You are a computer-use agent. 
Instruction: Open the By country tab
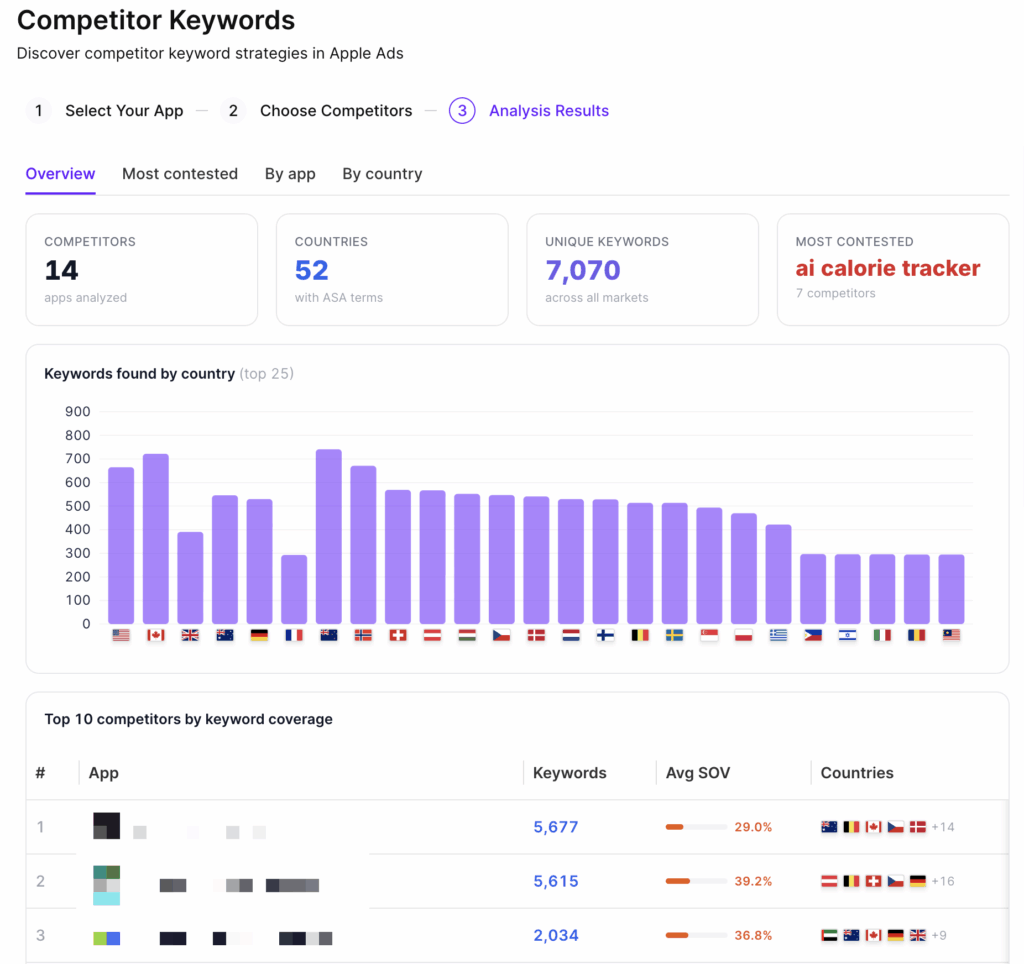[x=382, y=173]
